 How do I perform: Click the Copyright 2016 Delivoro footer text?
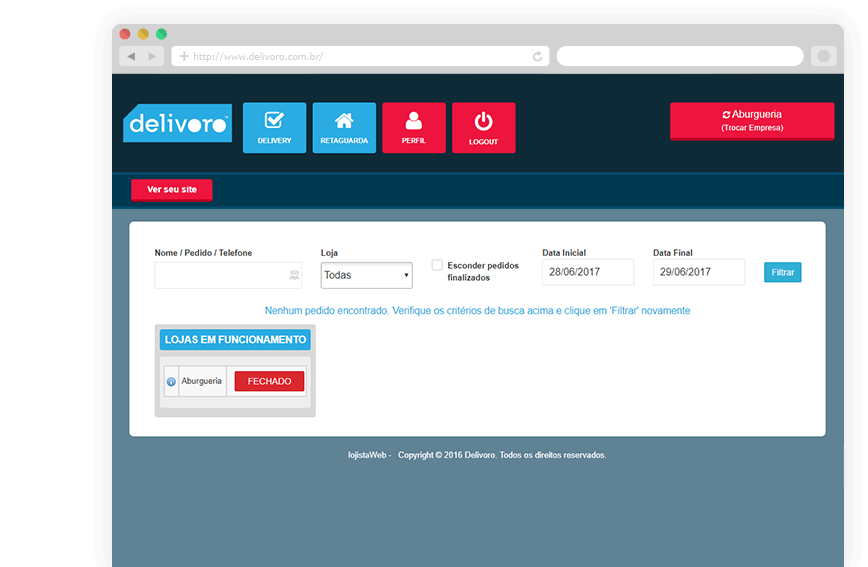[x=502, y=455]
